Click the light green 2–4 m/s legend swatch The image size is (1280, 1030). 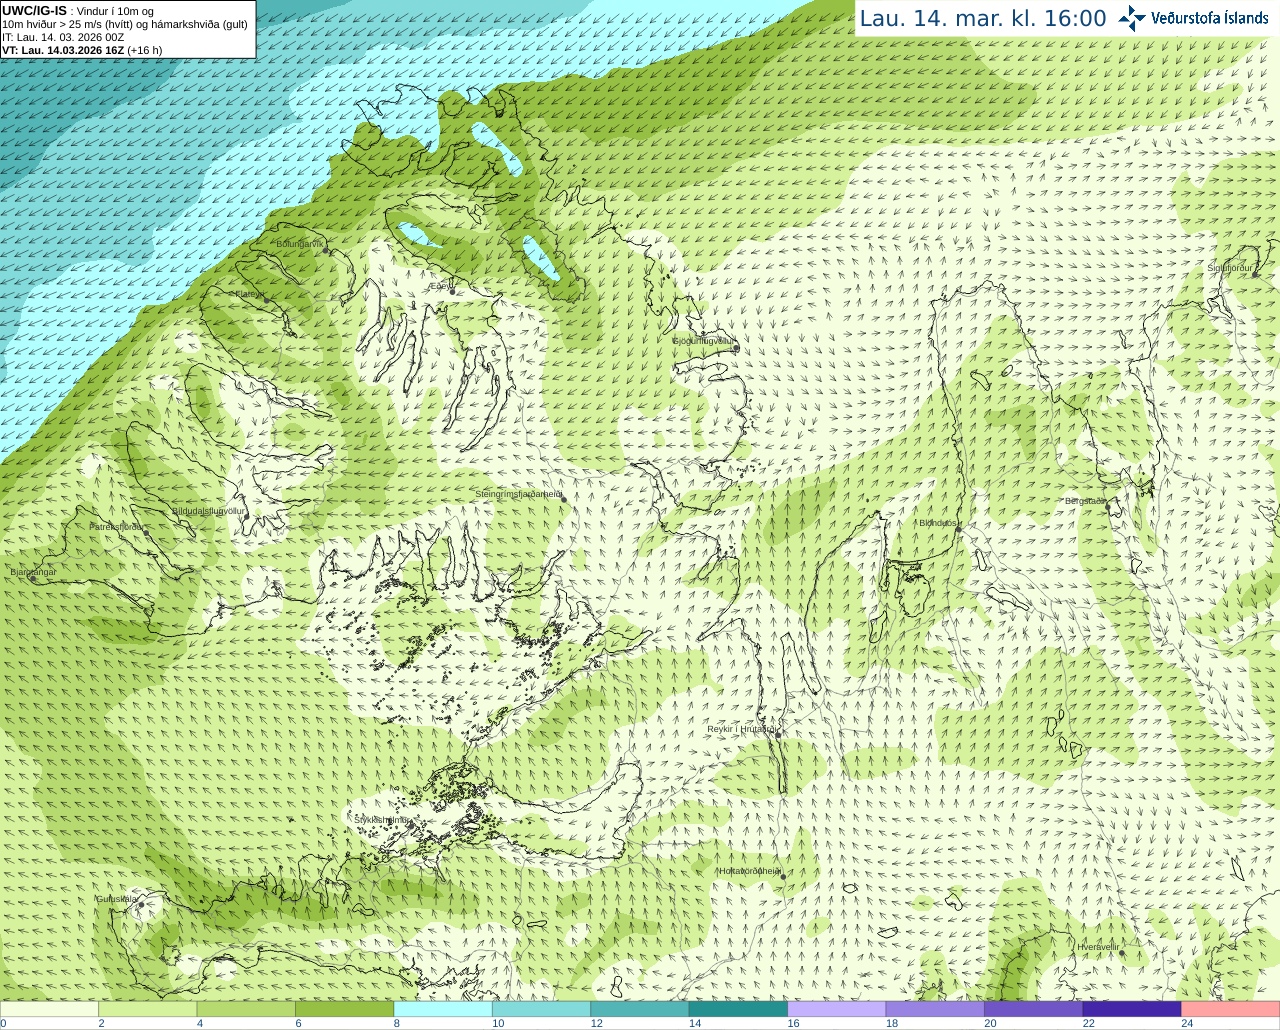pyautogui.click(x=147, y=1008)
